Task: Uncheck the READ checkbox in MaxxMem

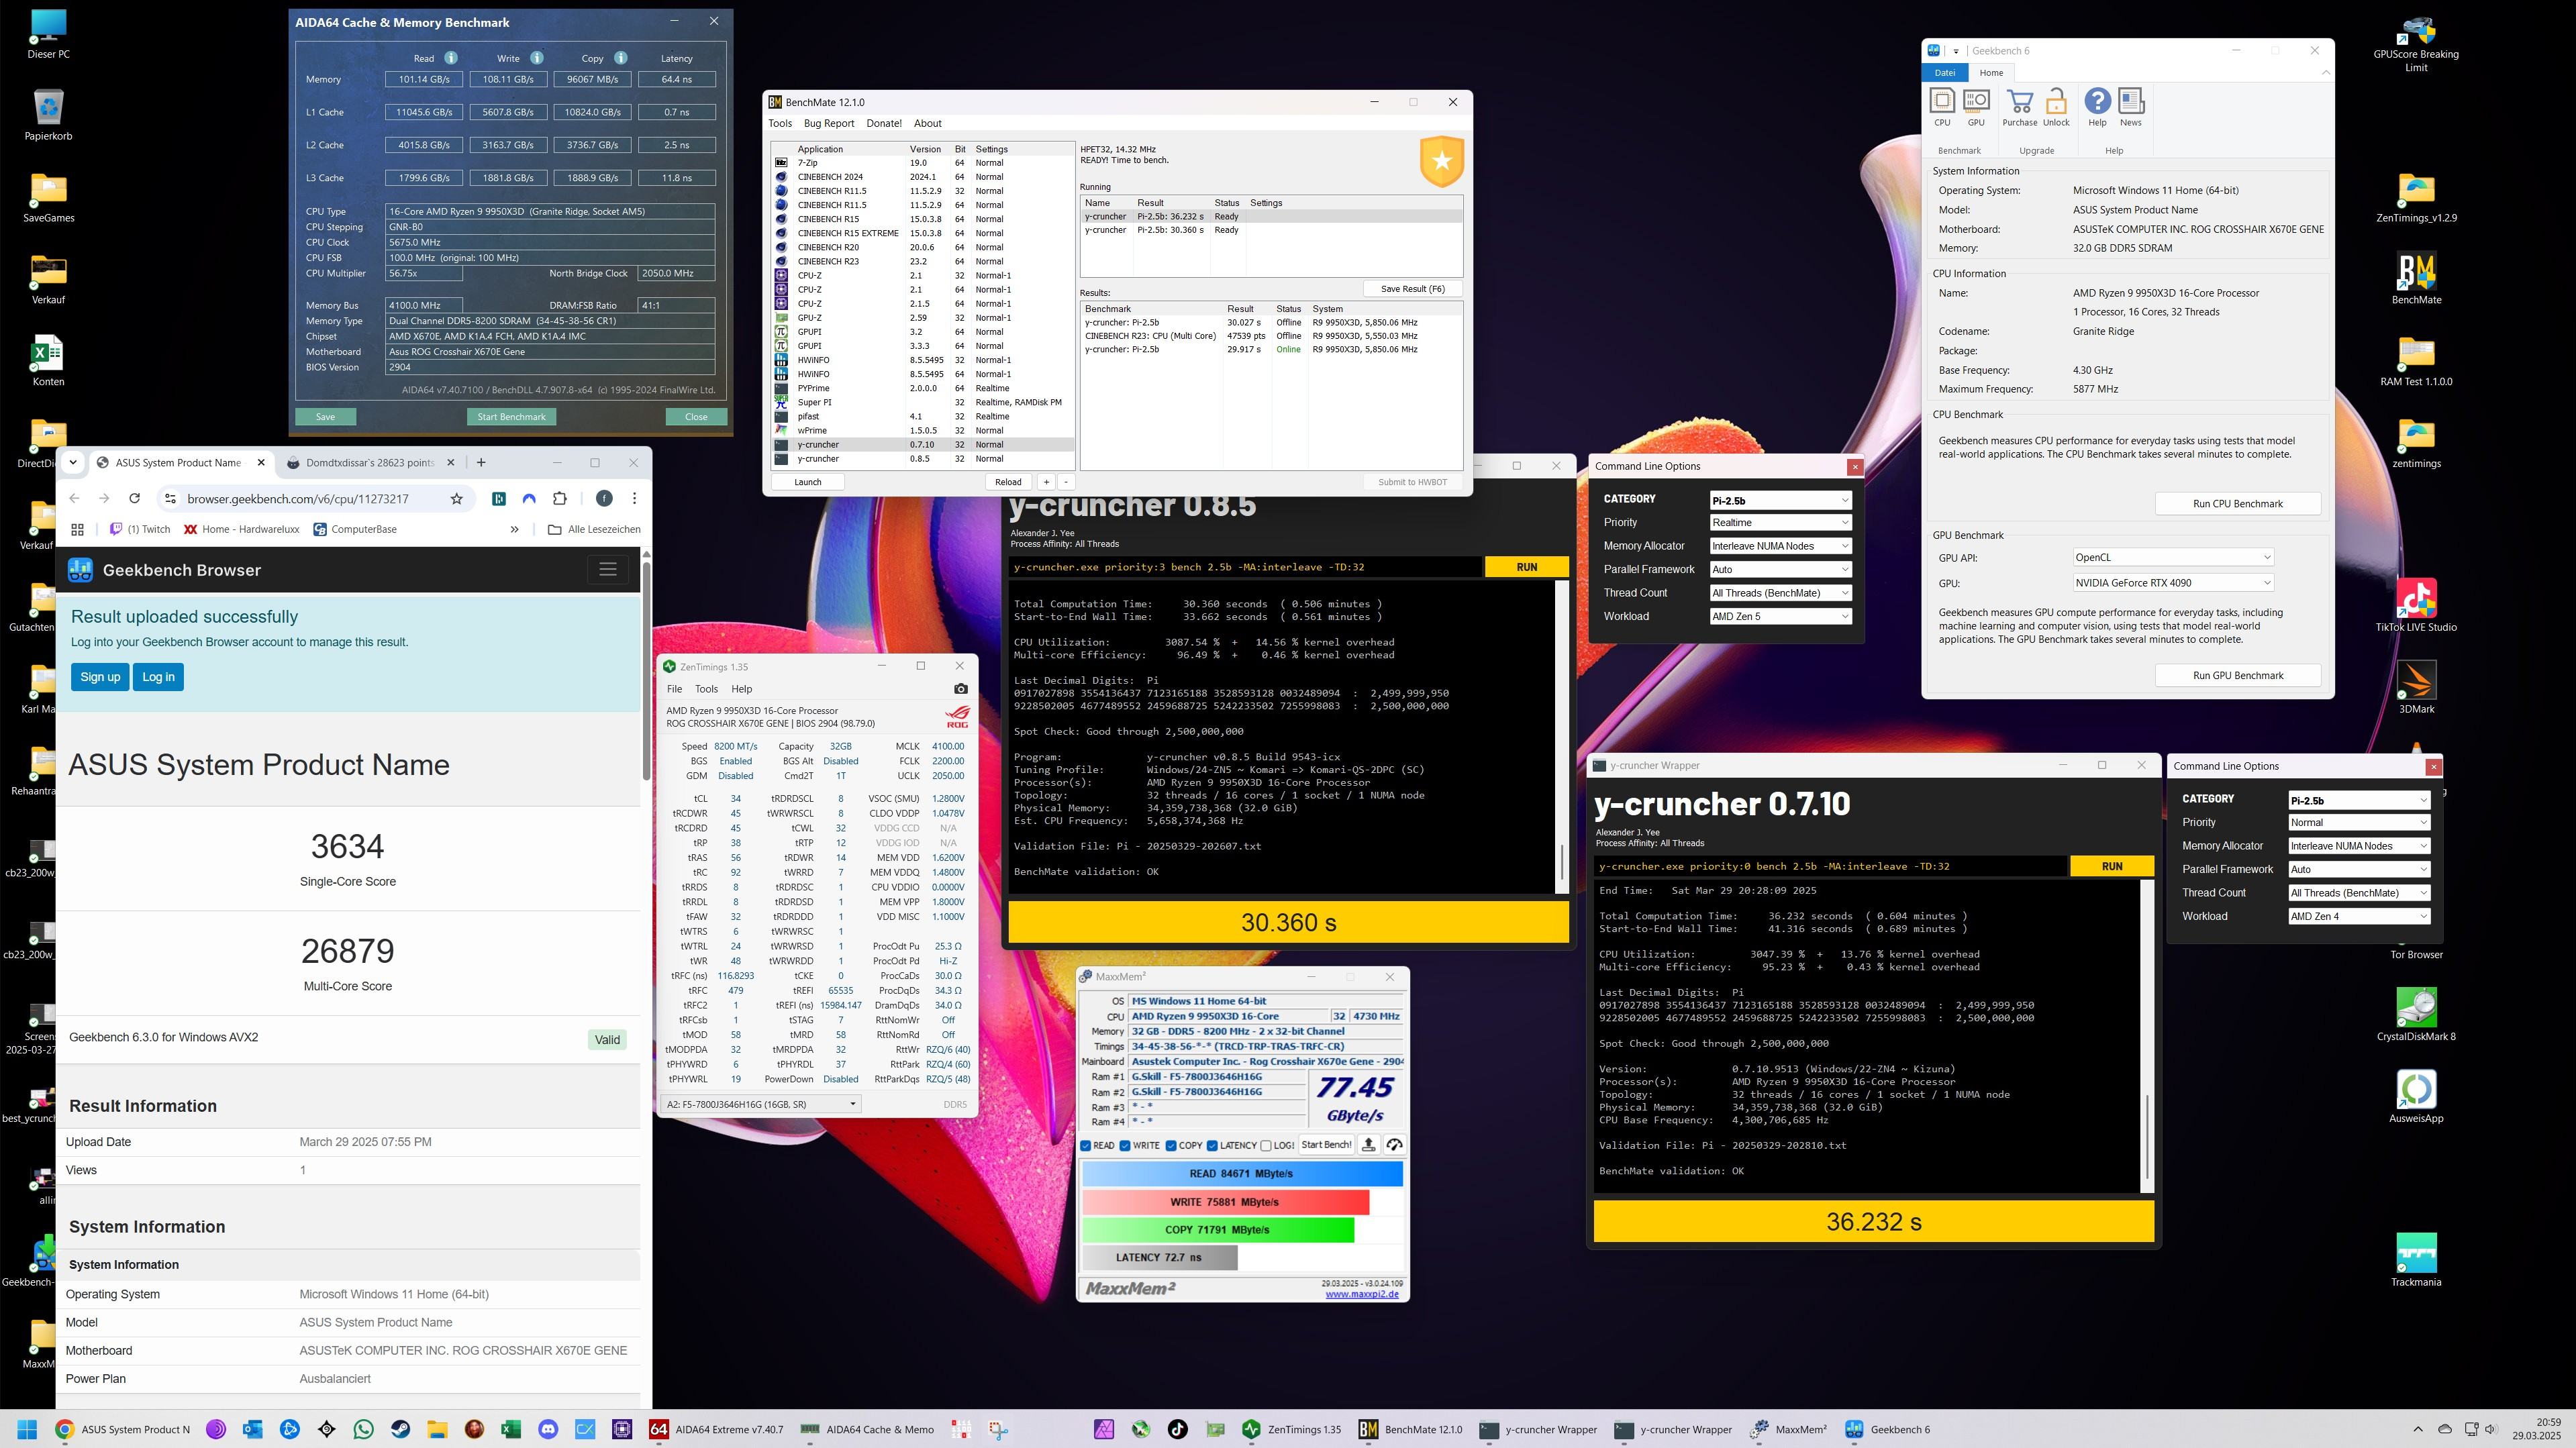Action: point(1086,1146)
